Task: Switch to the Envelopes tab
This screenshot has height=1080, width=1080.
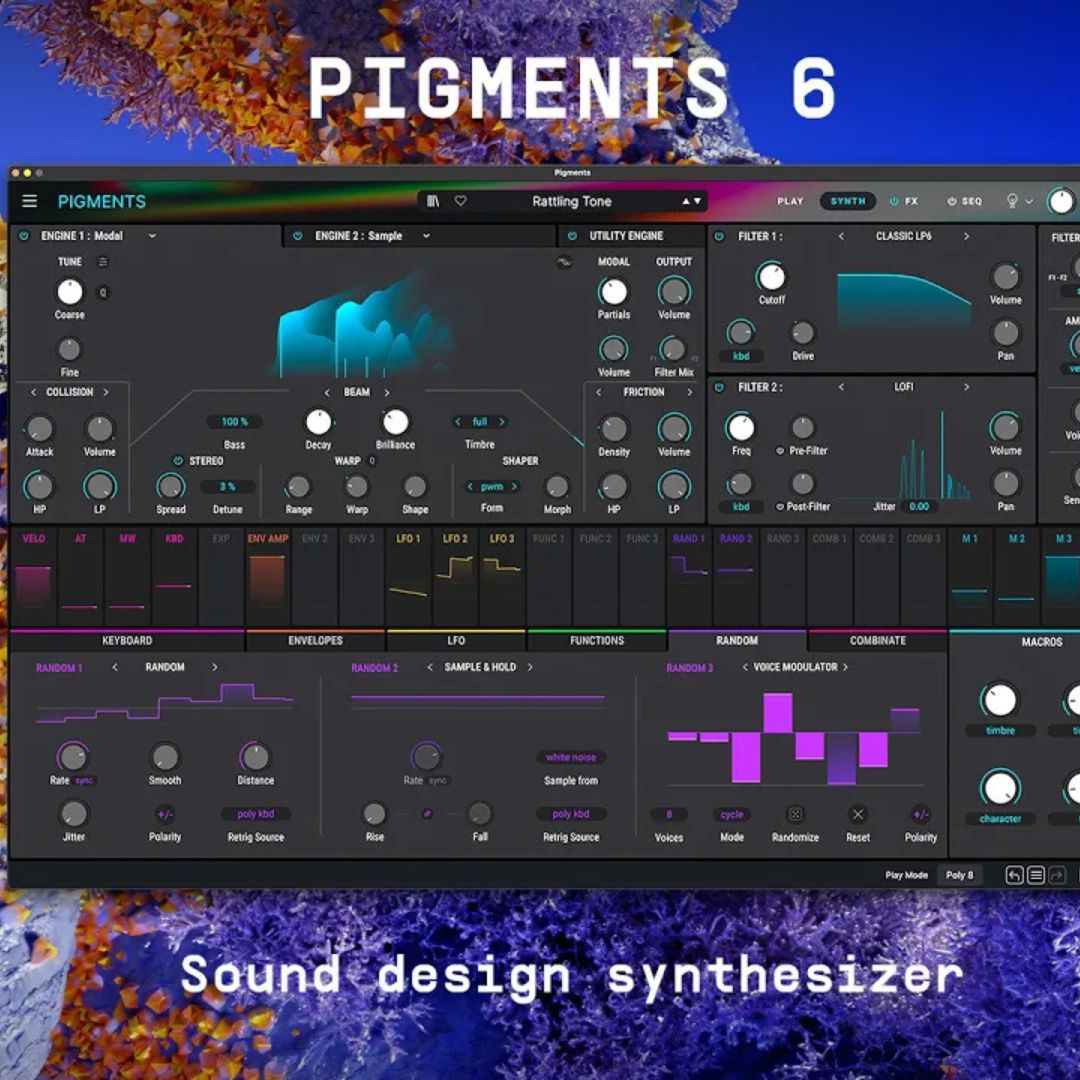Action: tap(315, 641)
